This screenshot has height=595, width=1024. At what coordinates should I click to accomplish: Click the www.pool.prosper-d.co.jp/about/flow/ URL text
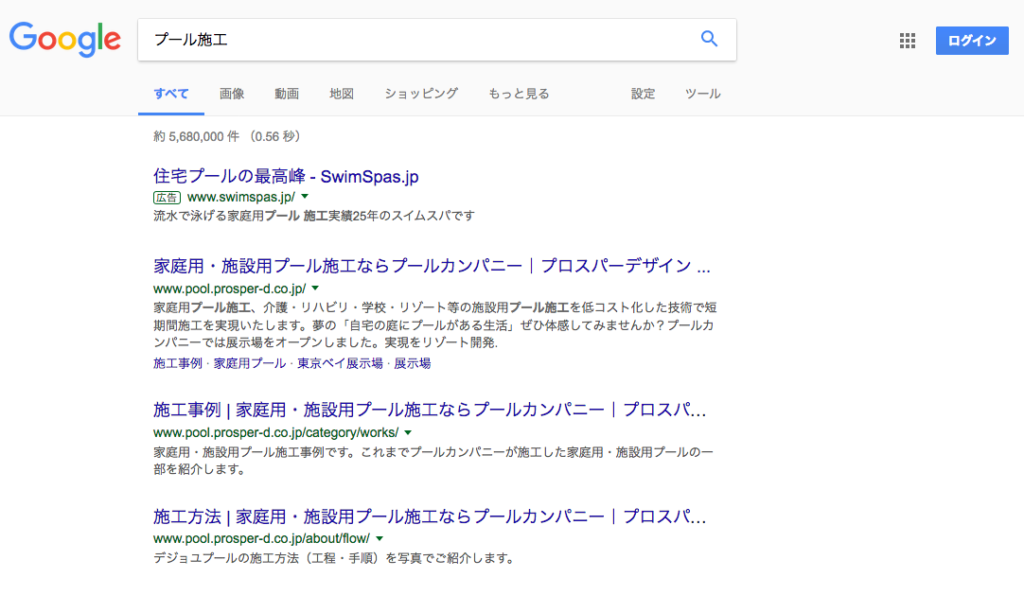pos(261,539)
